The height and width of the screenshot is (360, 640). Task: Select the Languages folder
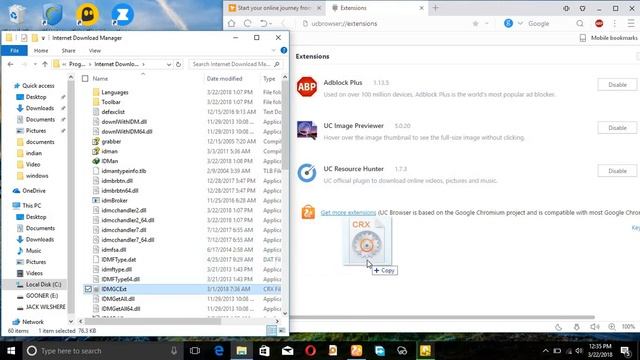[115, 92]
